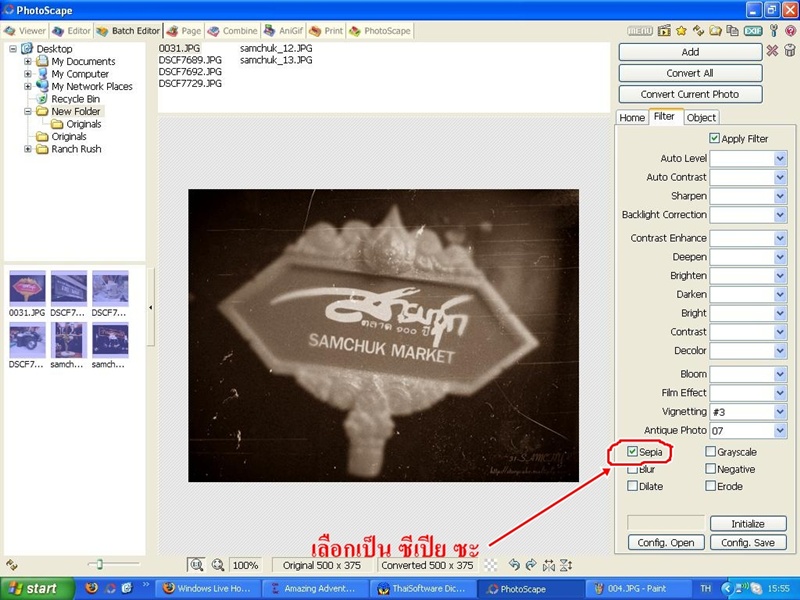Viewport: 800px width, 600px height.
Task: Remove selected photo with pink X icon
Action: pyautogui.click(x=772, y=51)
